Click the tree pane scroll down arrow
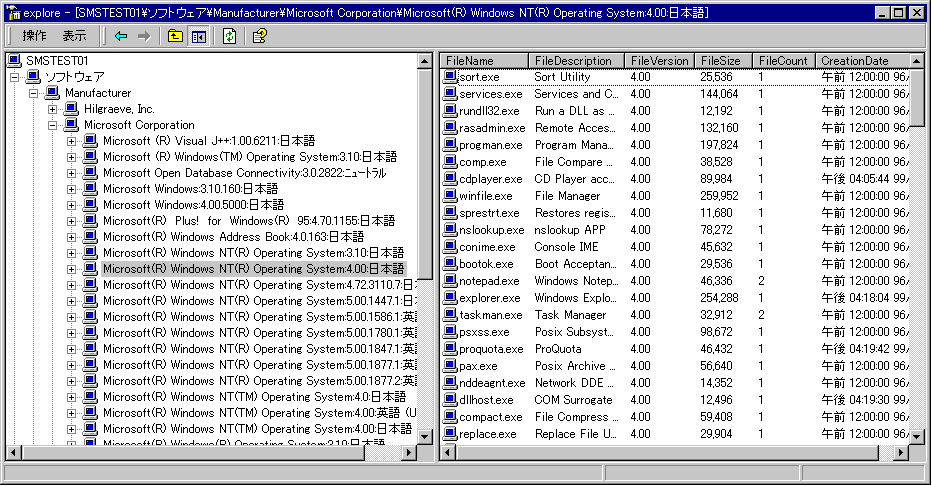 pyautogui.click(x=424, y=437)
